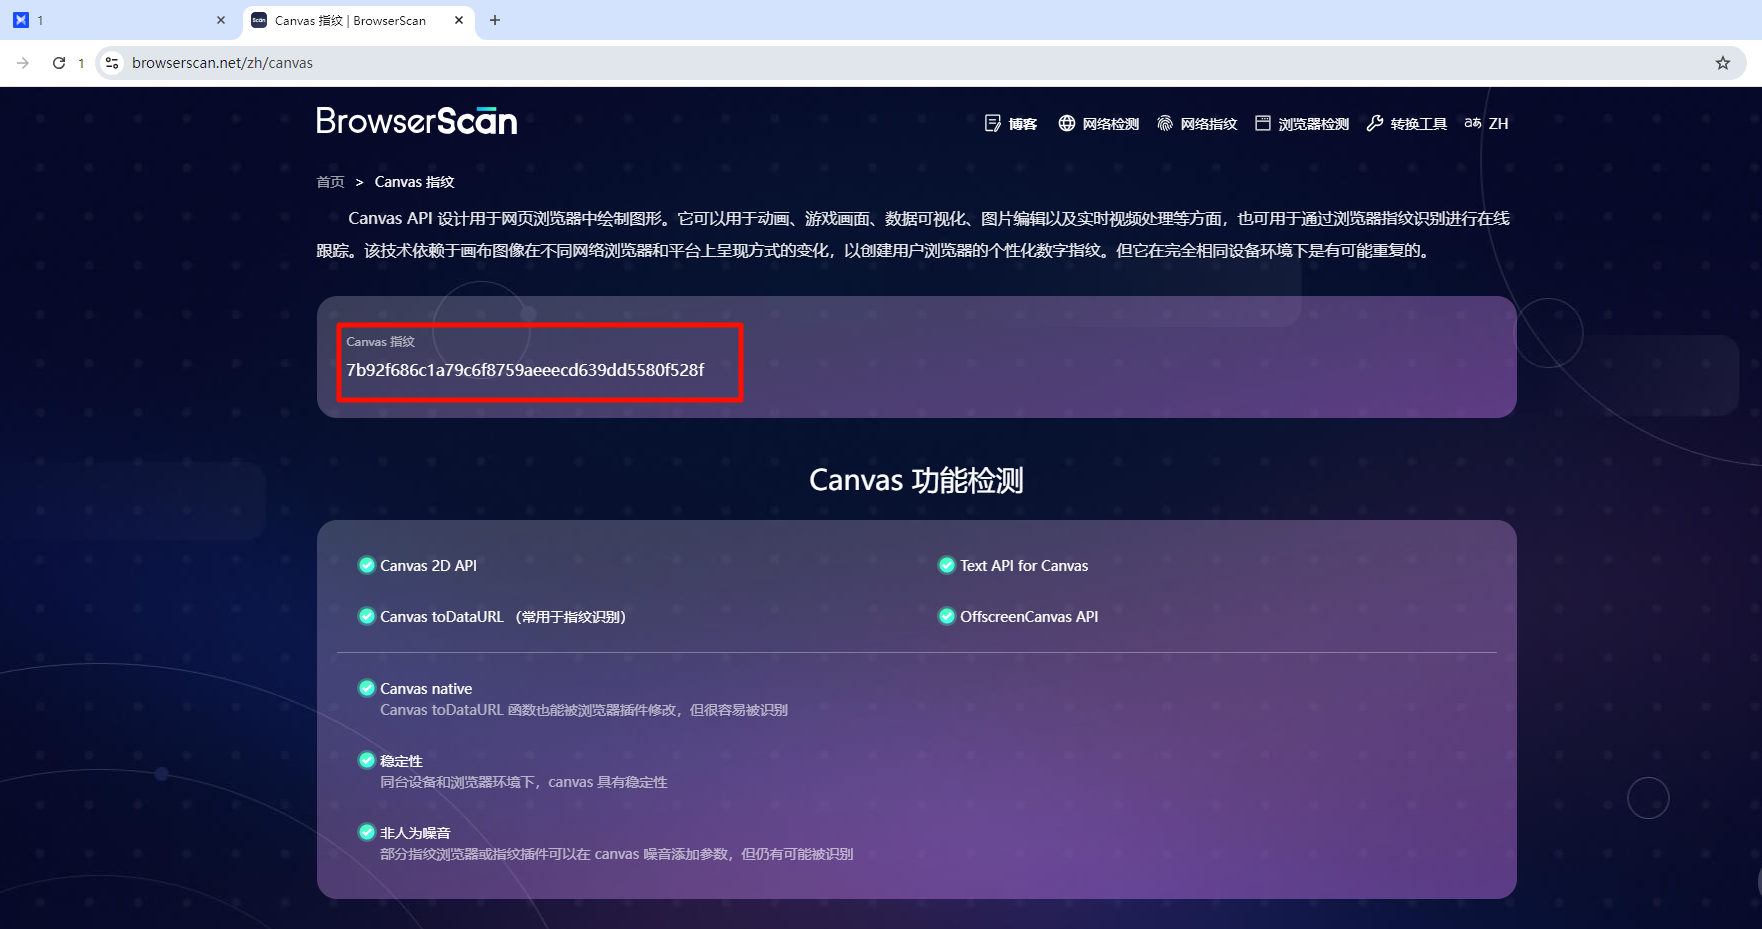Click the fingerprint icon beside 网络指纹
Image resolution: width=1762 pixels, height=929 pixels.
pyautogui.click(x=1165, y=123)
